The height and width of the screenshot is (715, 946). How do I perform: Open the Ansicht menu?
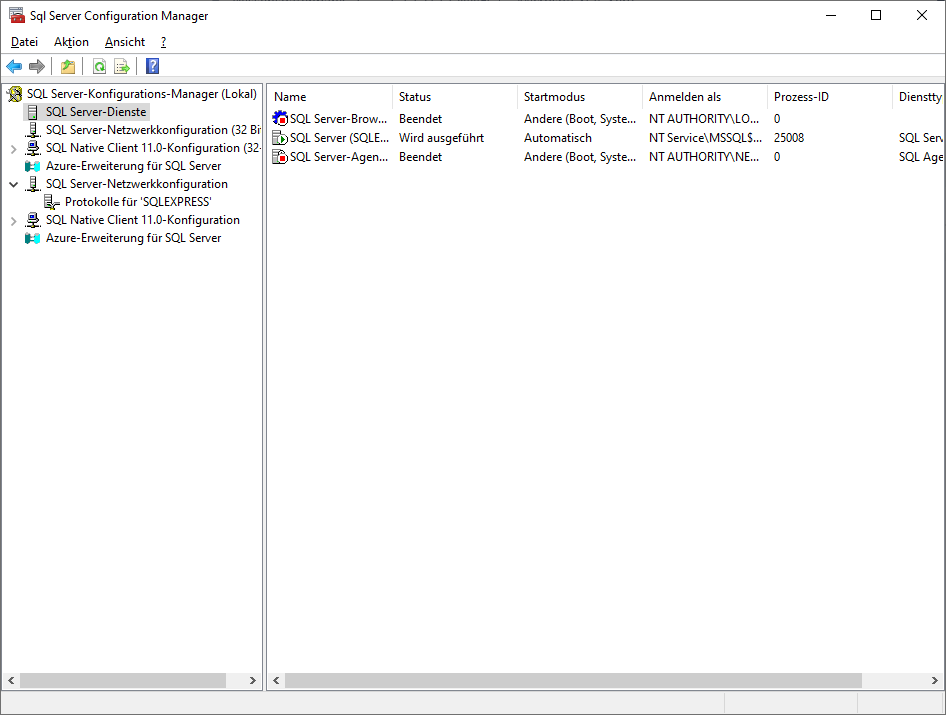125,42
